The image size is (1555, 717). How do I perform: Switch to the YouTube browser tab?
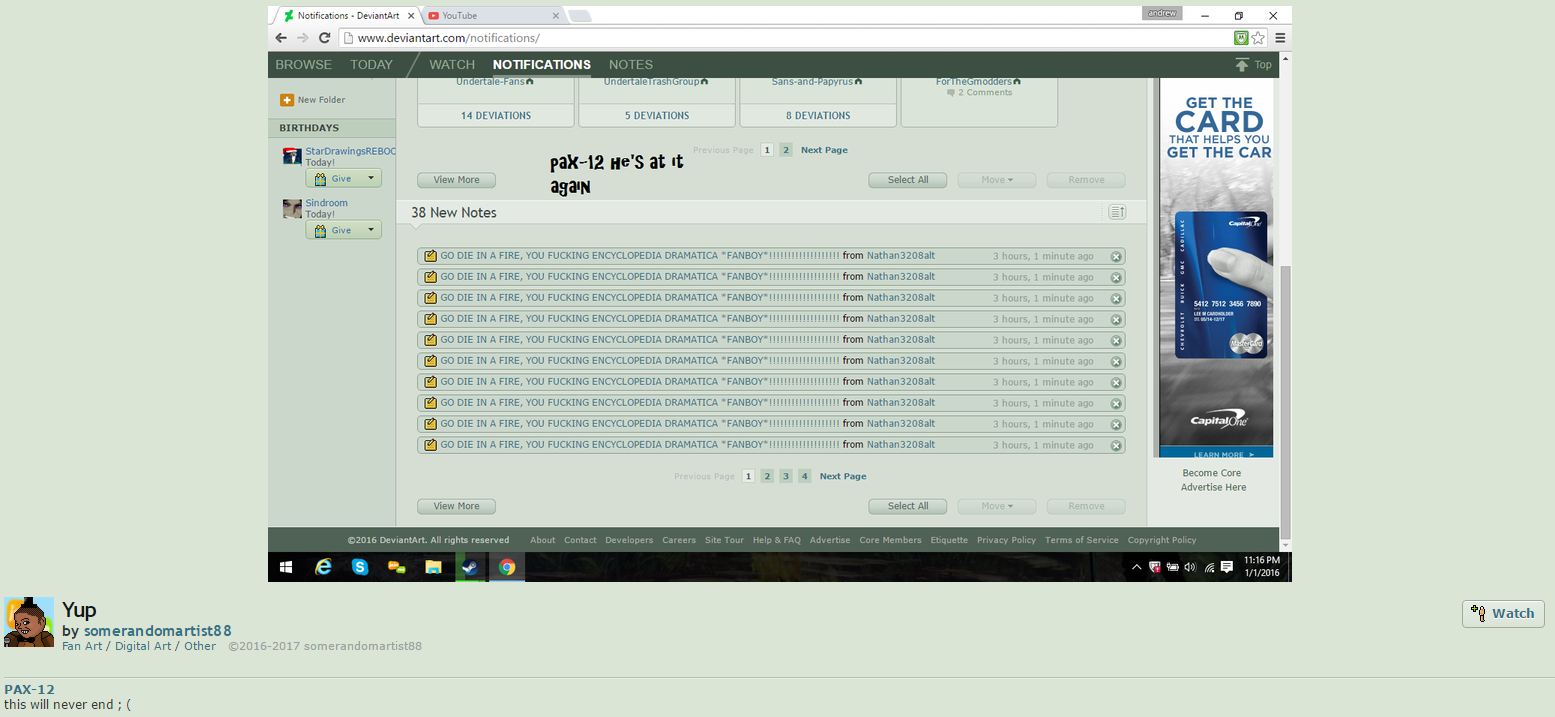(491, 16)
